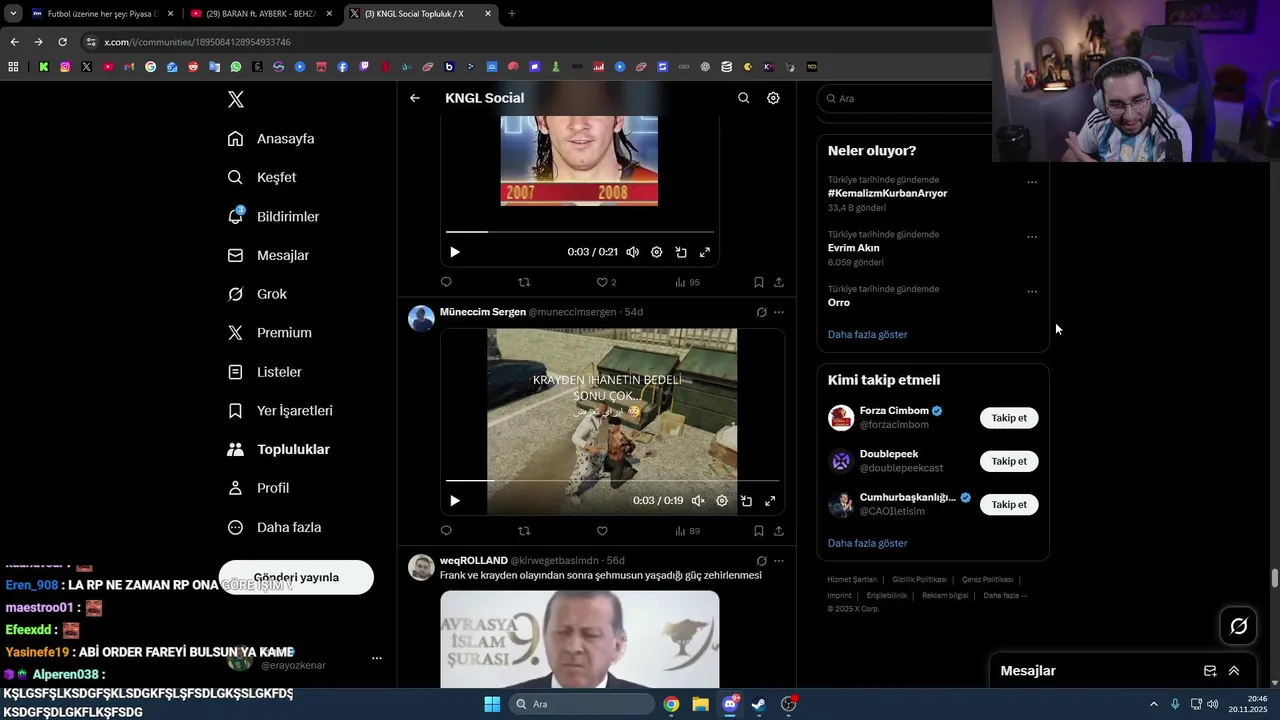The height and width of the screenshot is (720, 1280).
Task: Like the post with 89 views
Action: (x=602, y=531)
